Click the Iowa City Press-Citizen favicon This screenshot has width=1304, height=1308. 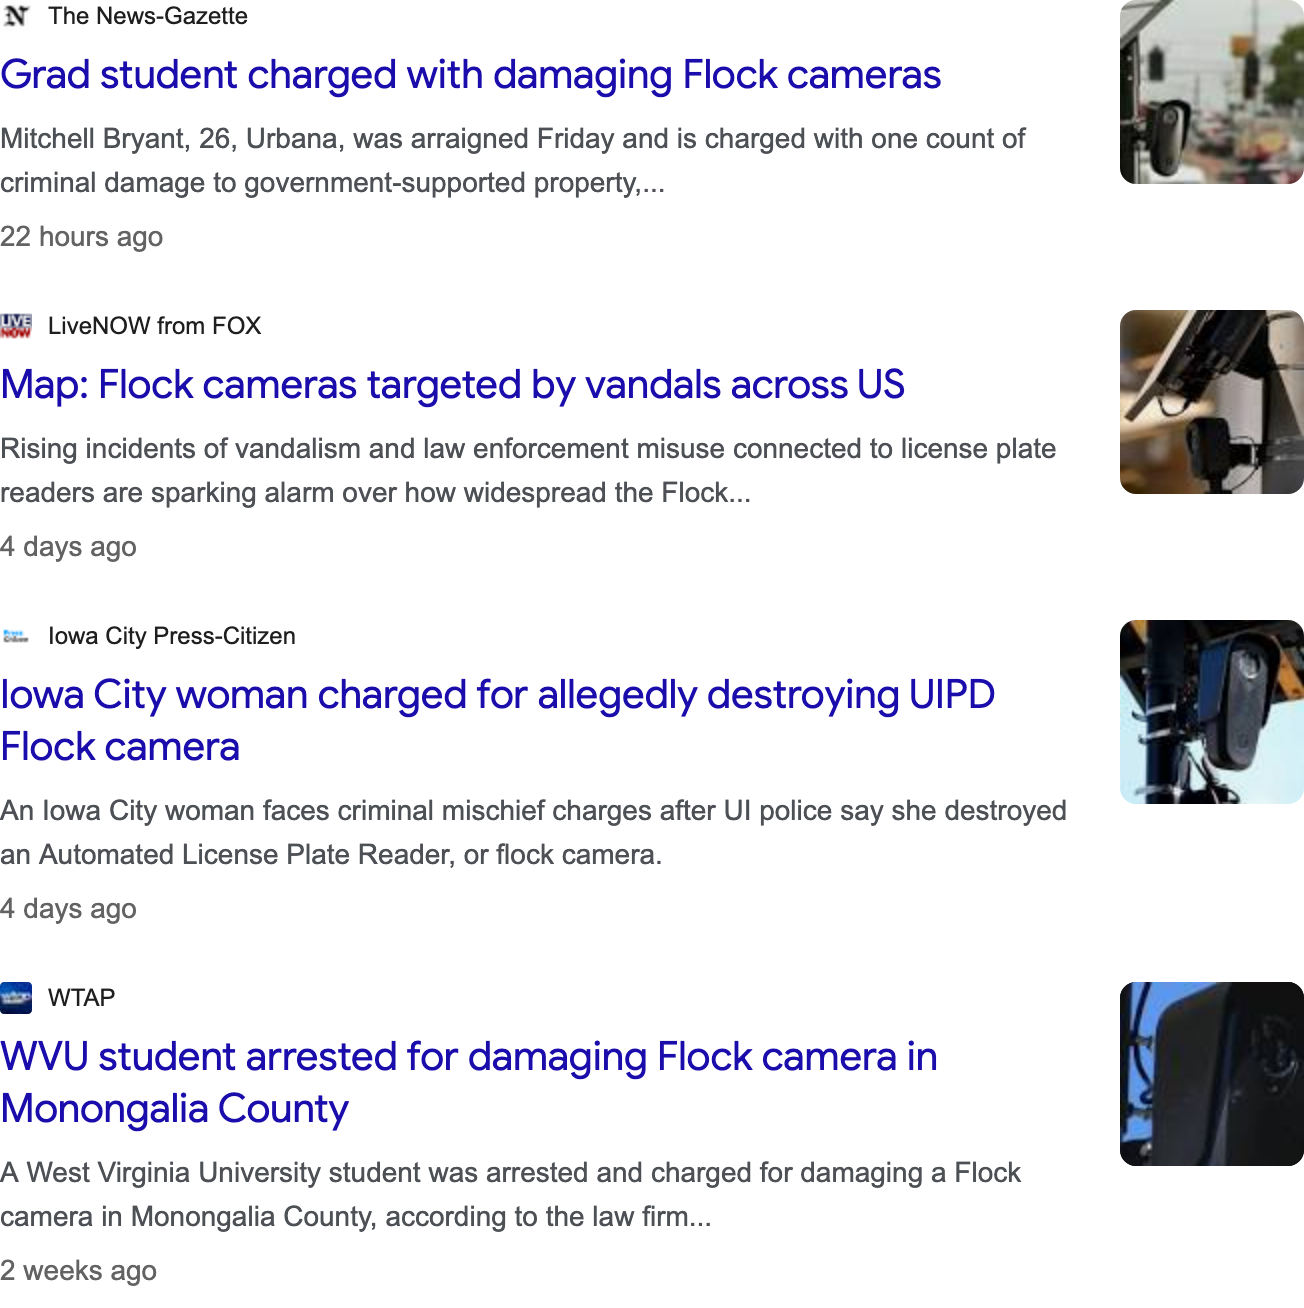click(16, 636)
